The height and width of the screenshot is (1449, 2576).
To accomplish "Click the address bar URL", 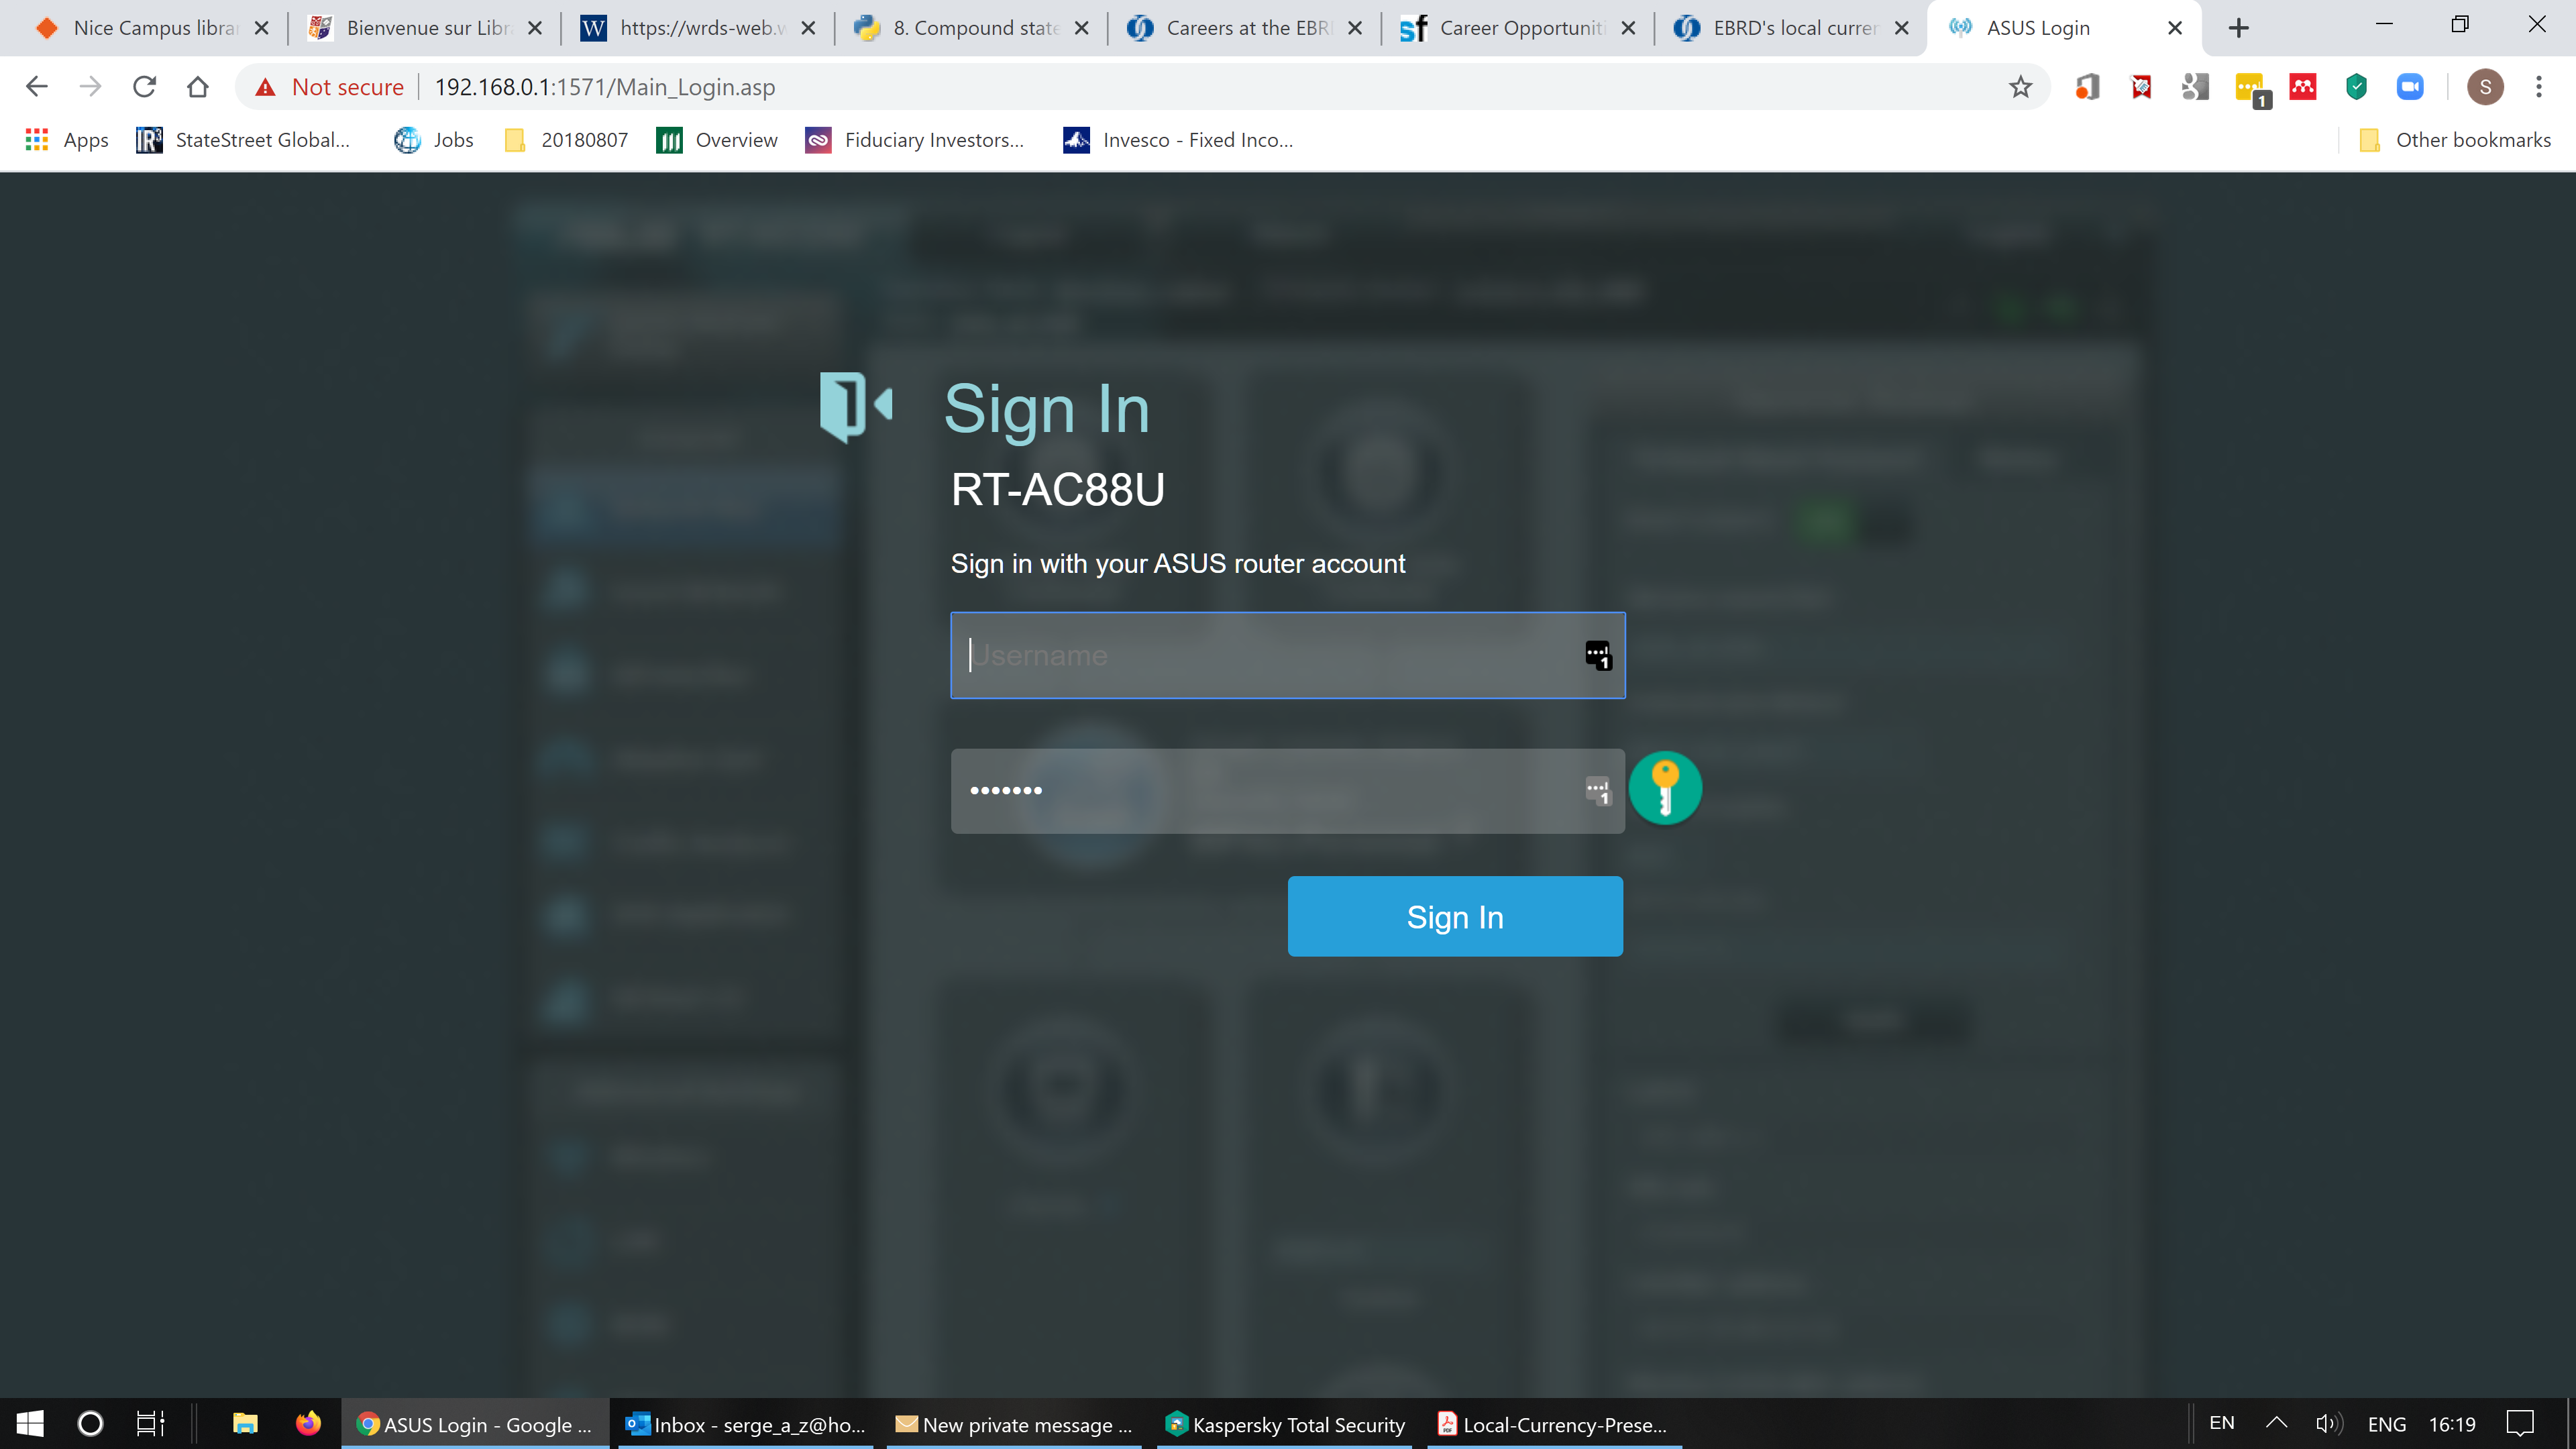I will tap(605, 87).
